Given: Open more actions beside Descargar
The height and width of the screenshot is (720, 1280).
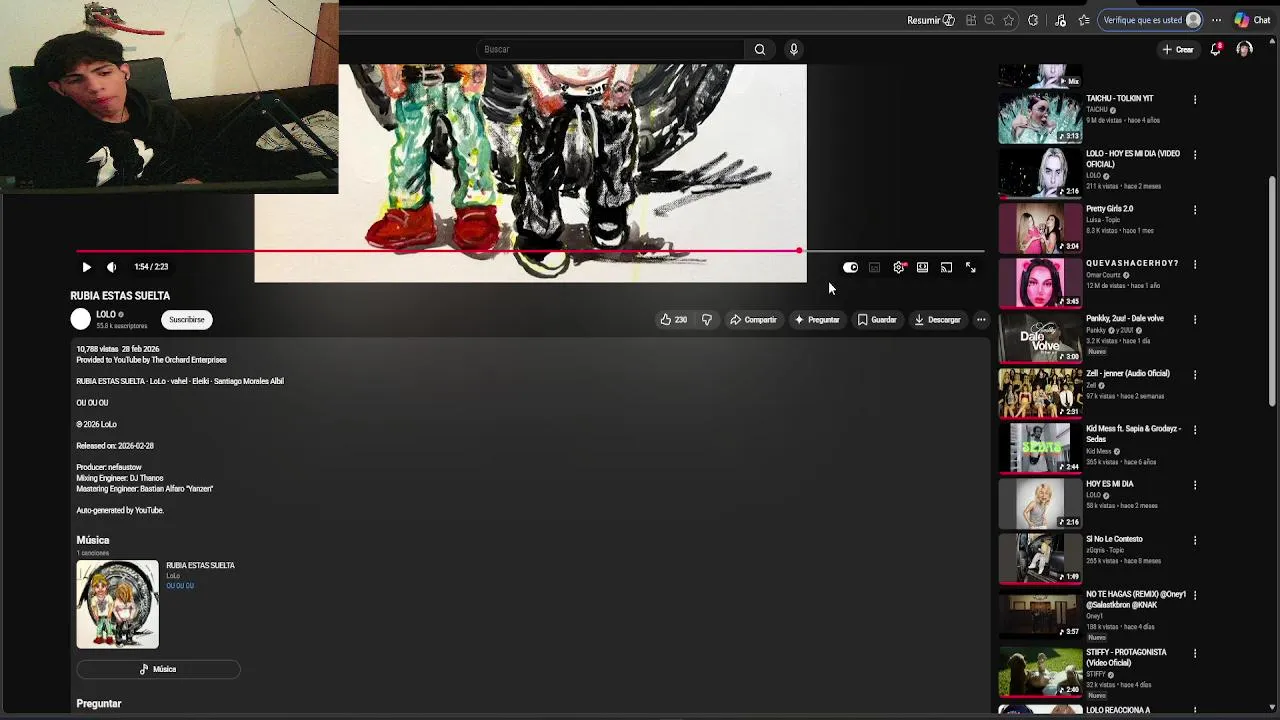Looking at the screenshot, I should (981, 320).
